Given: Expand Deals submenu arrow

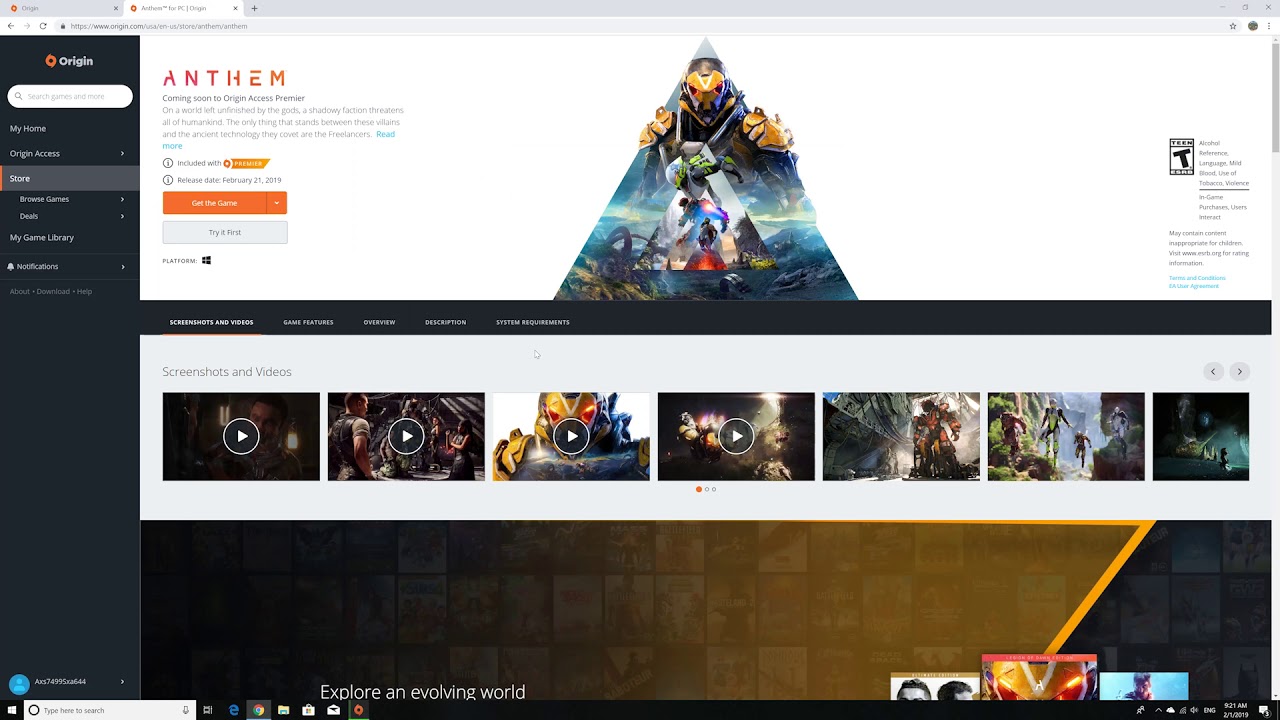Looking at the screenshot, I should pos(122,216).
